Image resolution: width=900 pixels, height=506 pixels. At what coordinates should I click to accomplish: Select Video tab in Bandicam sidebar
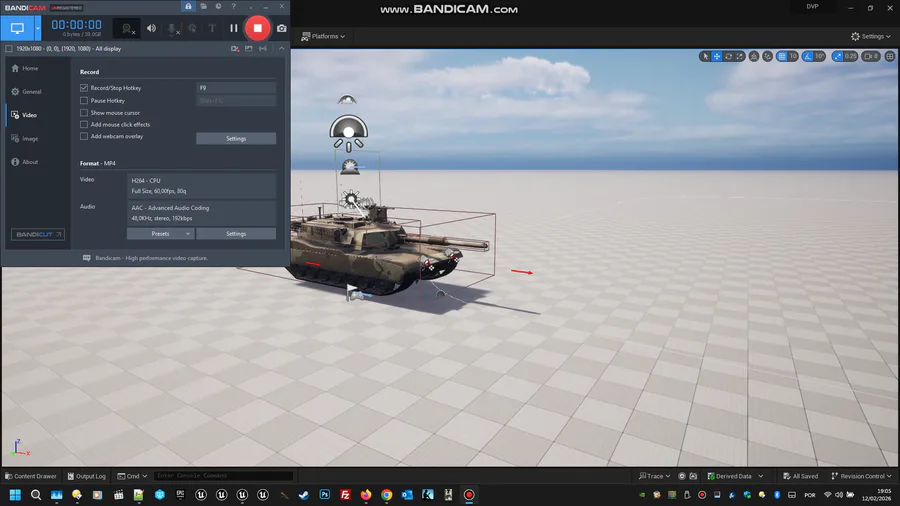25,115
